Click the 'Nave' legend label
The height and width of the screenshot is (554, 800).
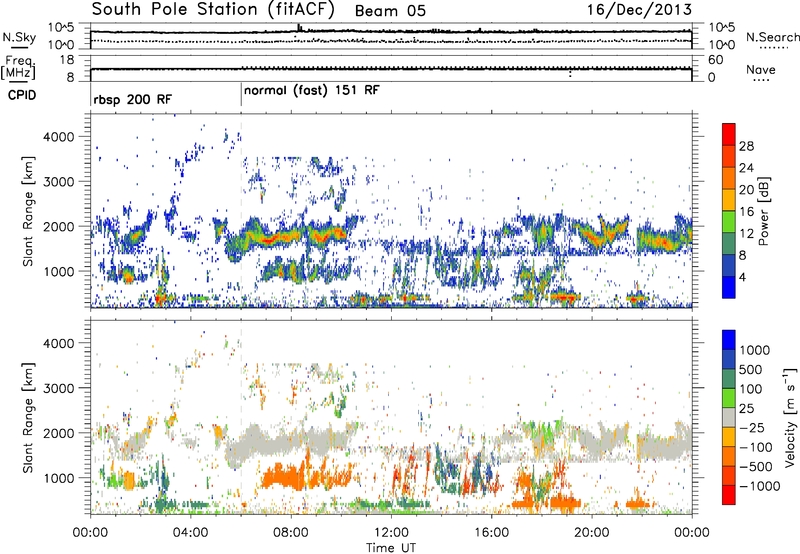[761, 69]
